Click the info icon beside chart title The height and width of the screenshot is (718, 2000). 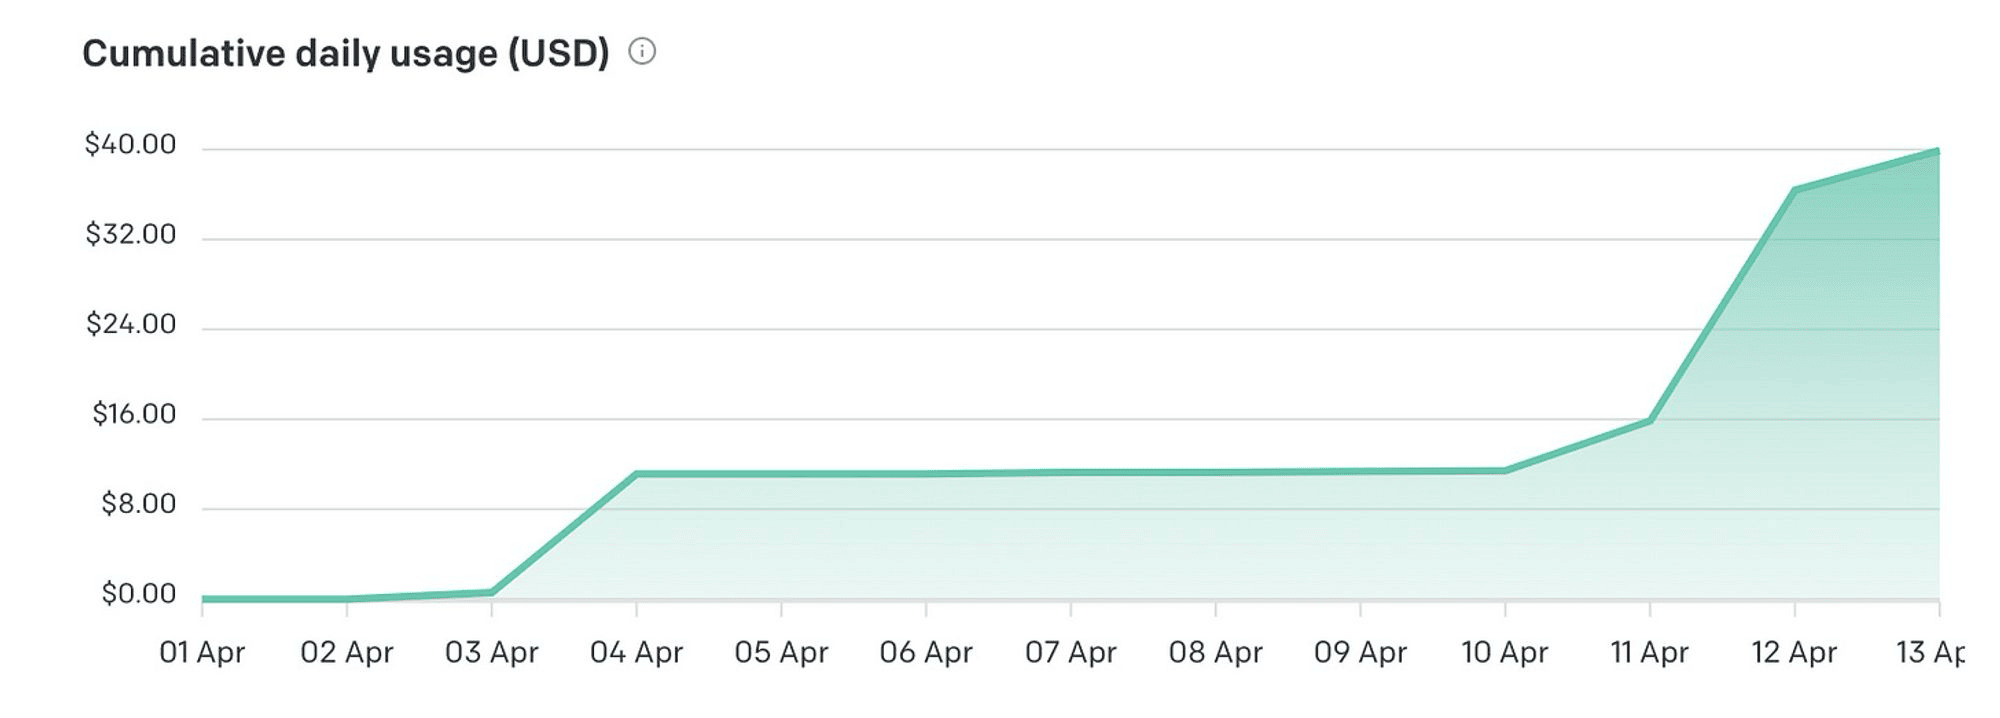pos(642,52)
